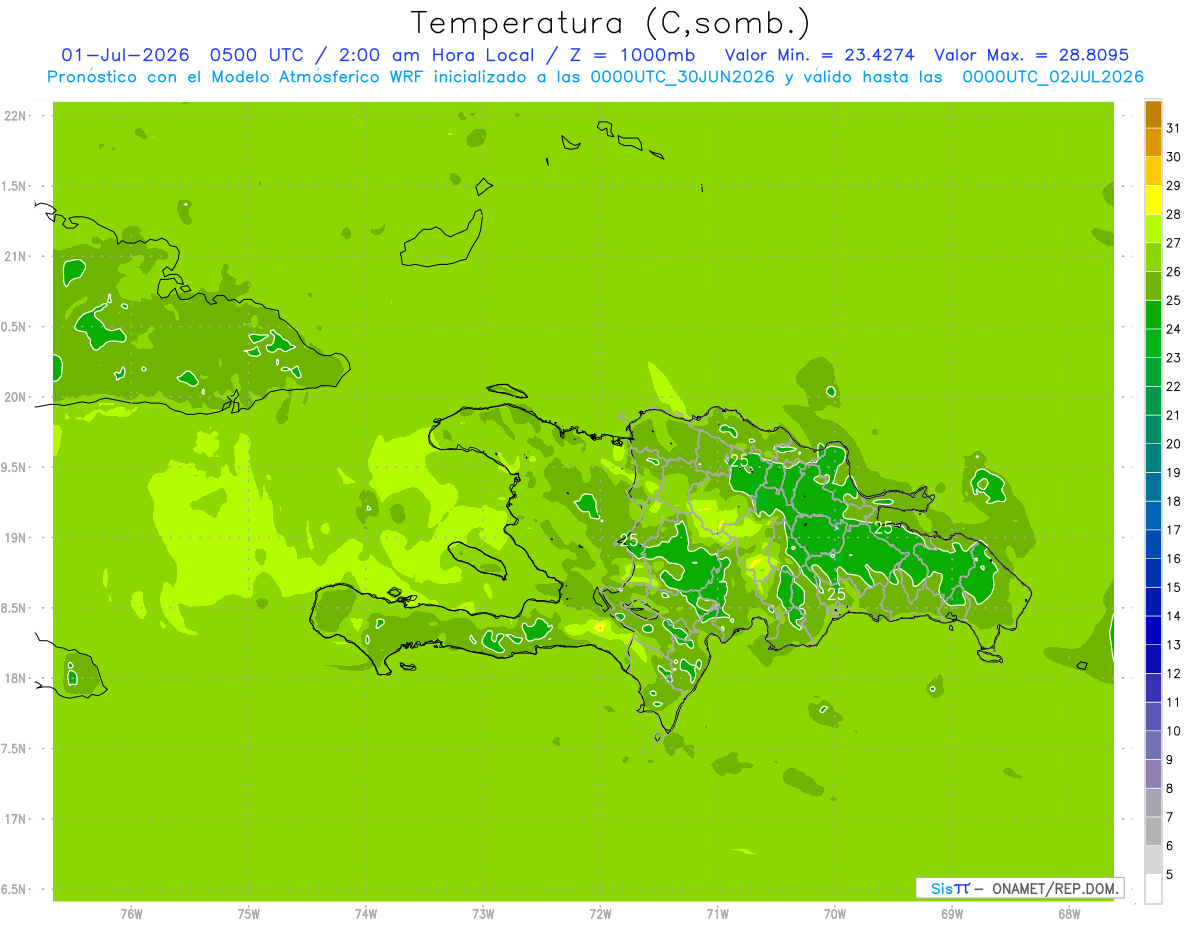The image size is (1200, 927).
Task: Click the legend value label 5
Action: pyautogui.click(x=1170, y=874)
